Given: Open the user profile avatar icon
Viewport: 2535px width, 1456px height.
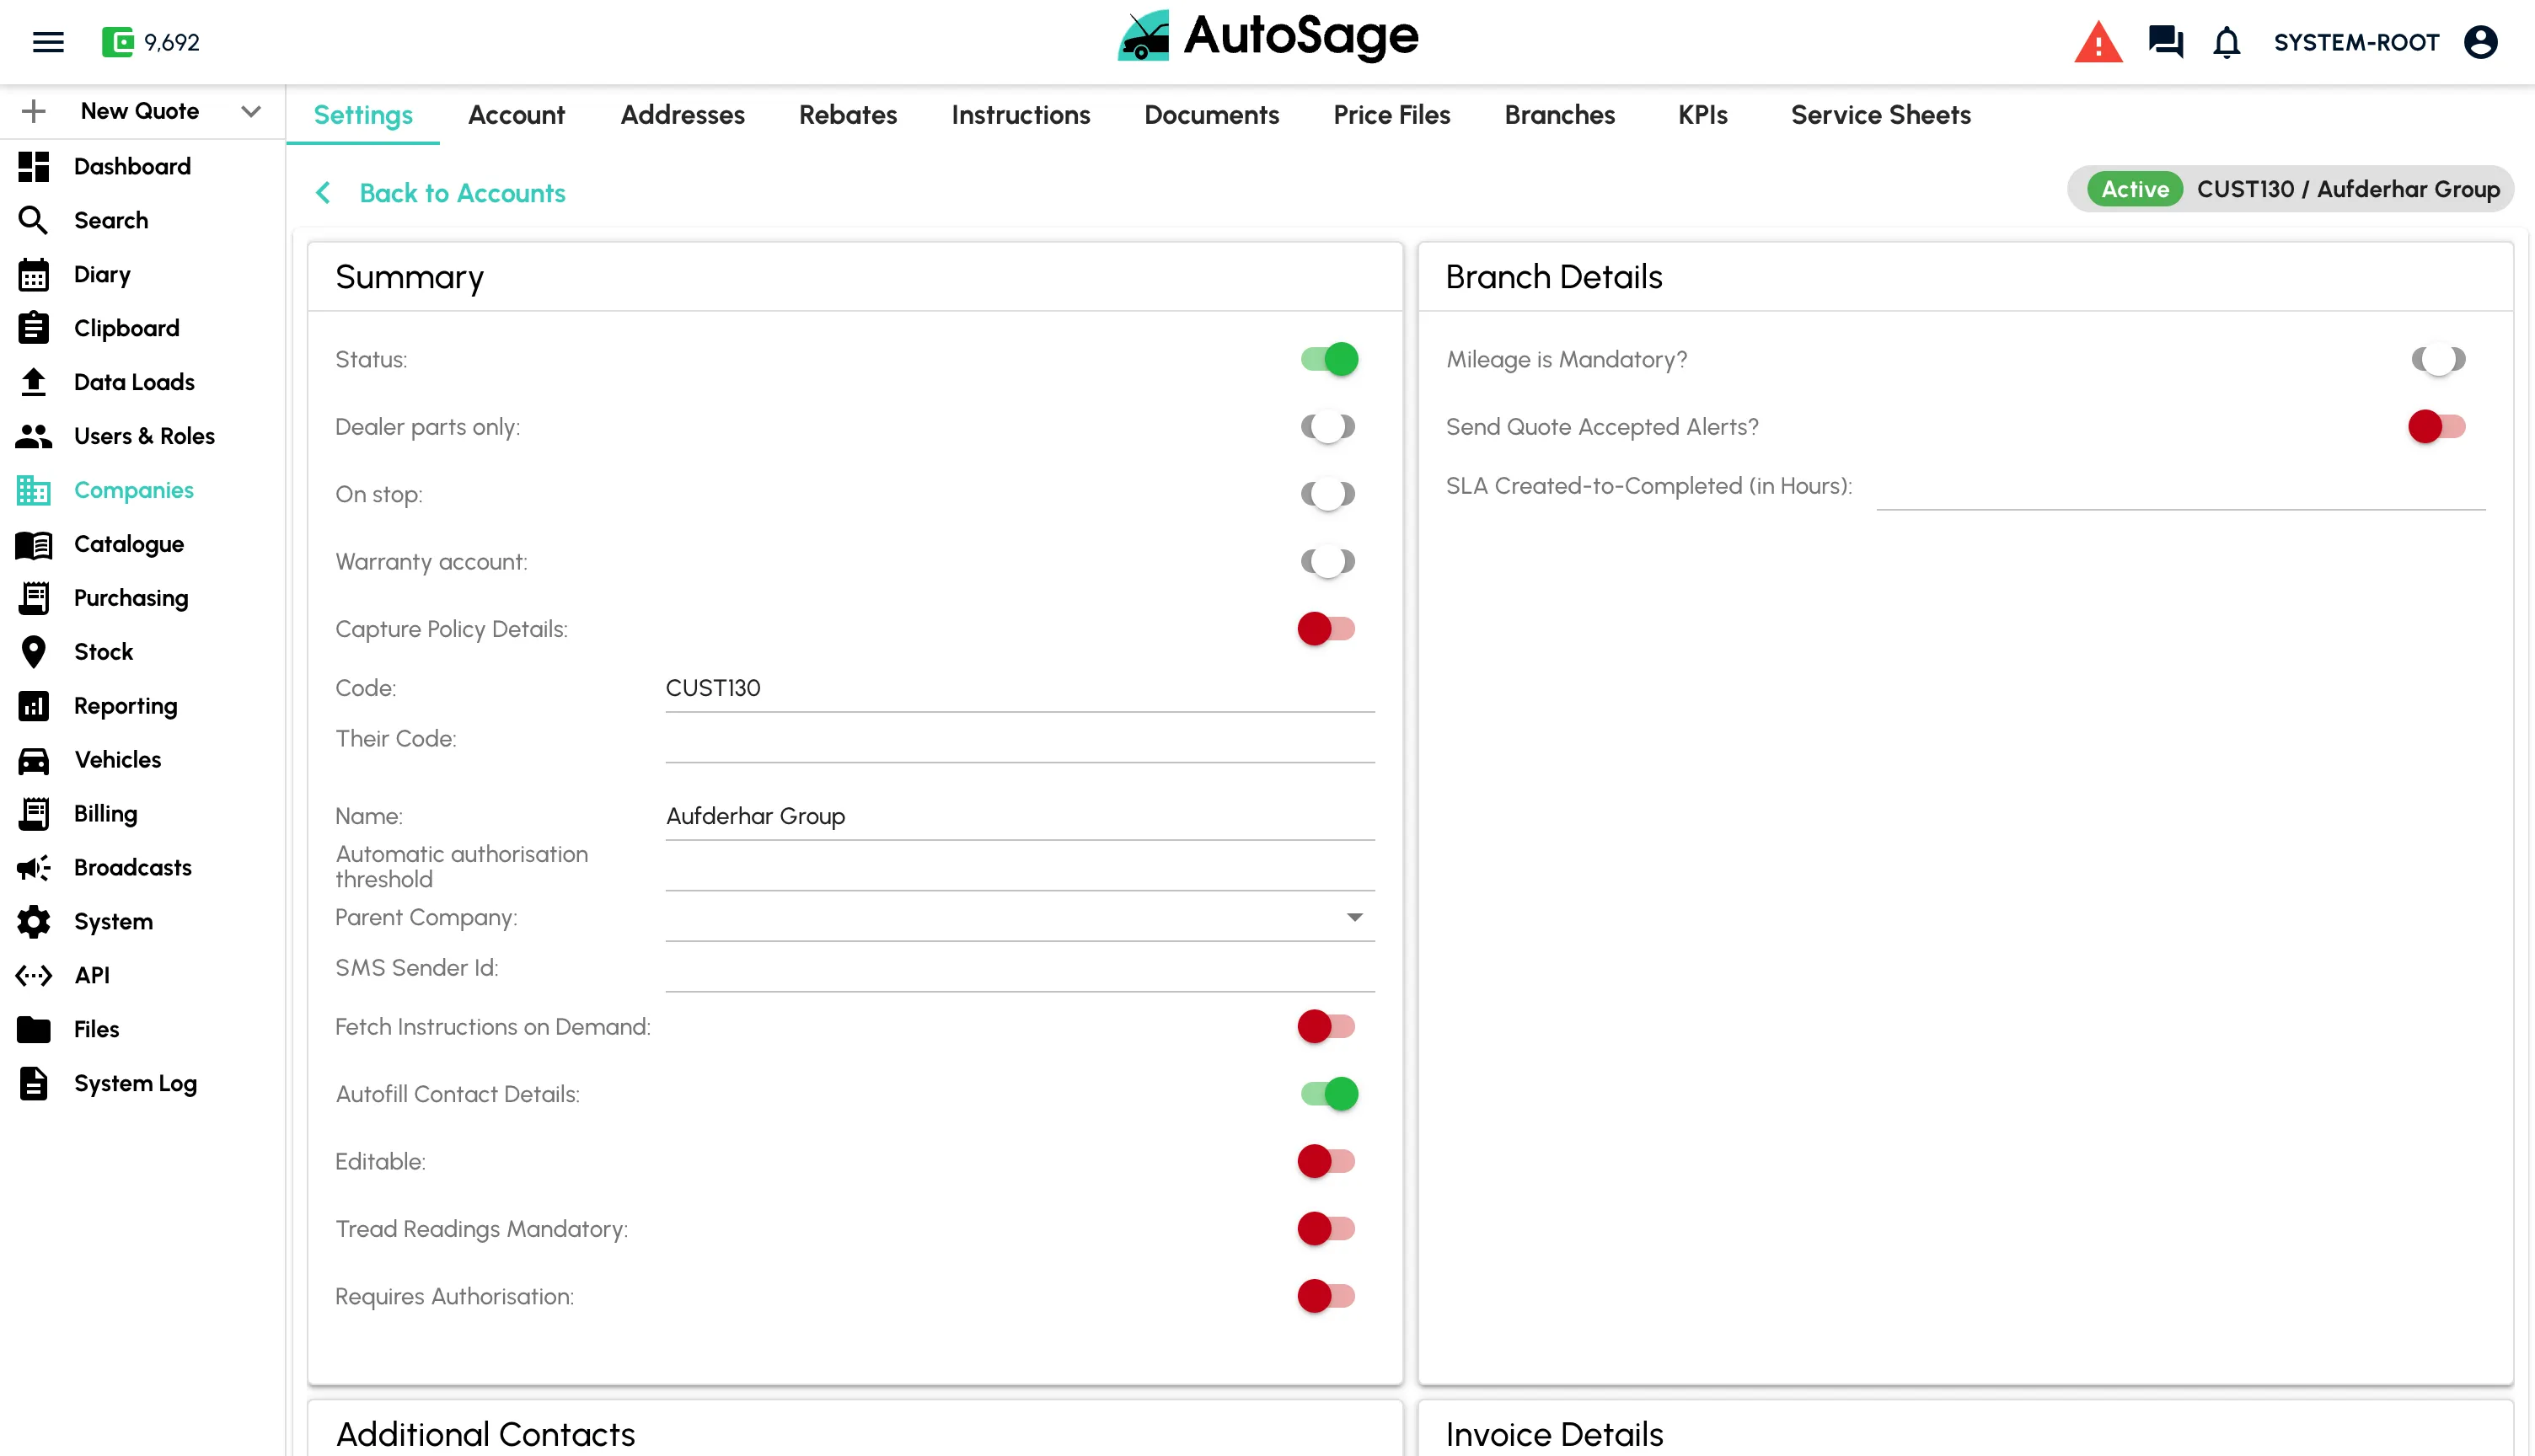Looking at the screenshot, I should pyautogui.click(x=2480, y=42).
